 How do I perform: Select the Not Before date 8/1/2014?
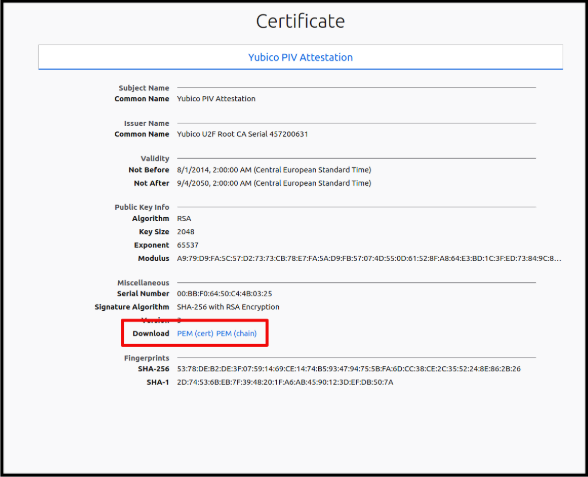pyautogui.click(x=274, y=170)
